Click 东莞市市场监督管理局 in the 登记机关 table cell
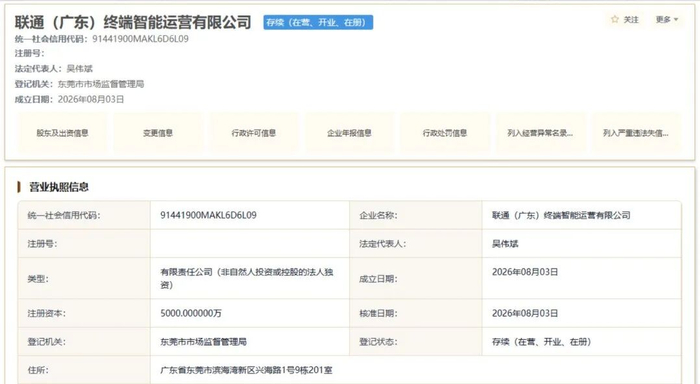The width and height of the screenshot is (700, 384). (203, 342)
